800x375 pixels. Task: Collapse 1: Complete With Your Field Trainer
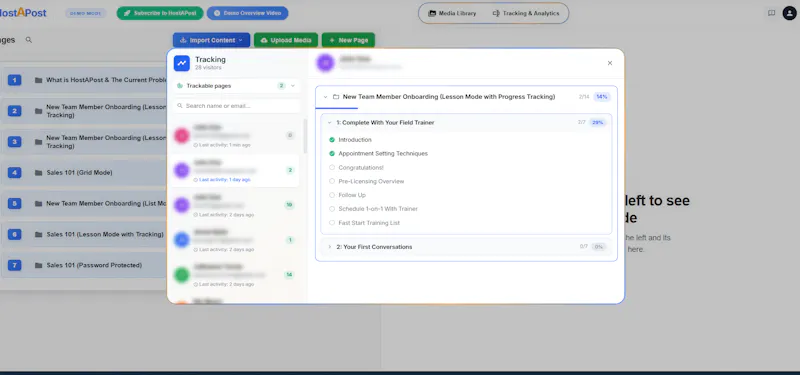pos(330,122)
